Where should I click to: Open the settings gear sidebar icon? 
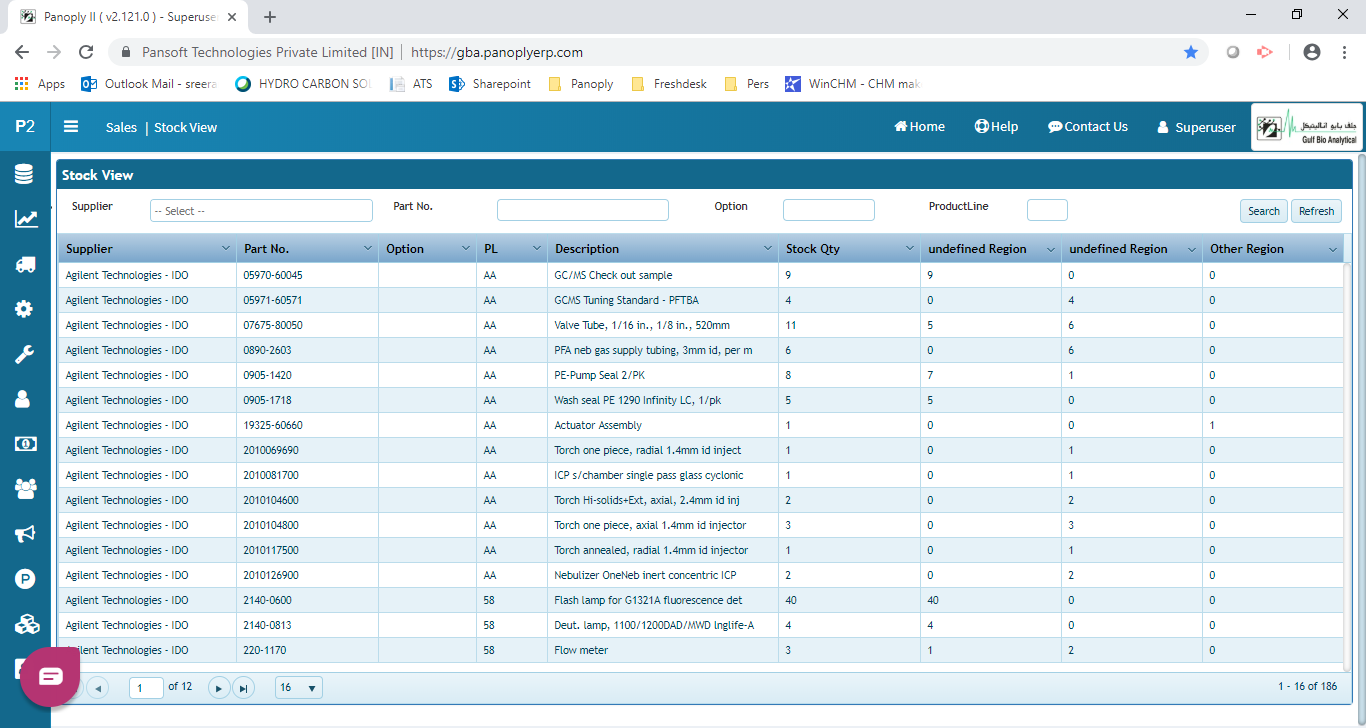click(24, 309)
